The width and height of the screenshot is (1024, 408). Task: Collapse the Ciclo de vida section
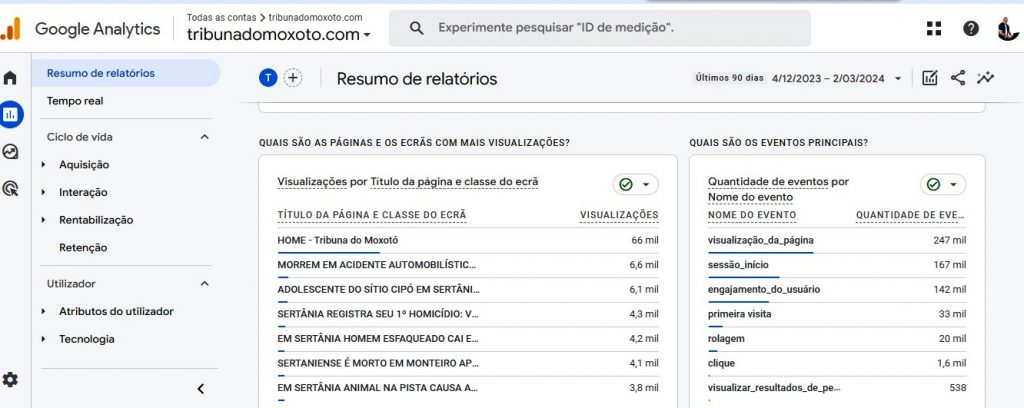tap(205, 137)
